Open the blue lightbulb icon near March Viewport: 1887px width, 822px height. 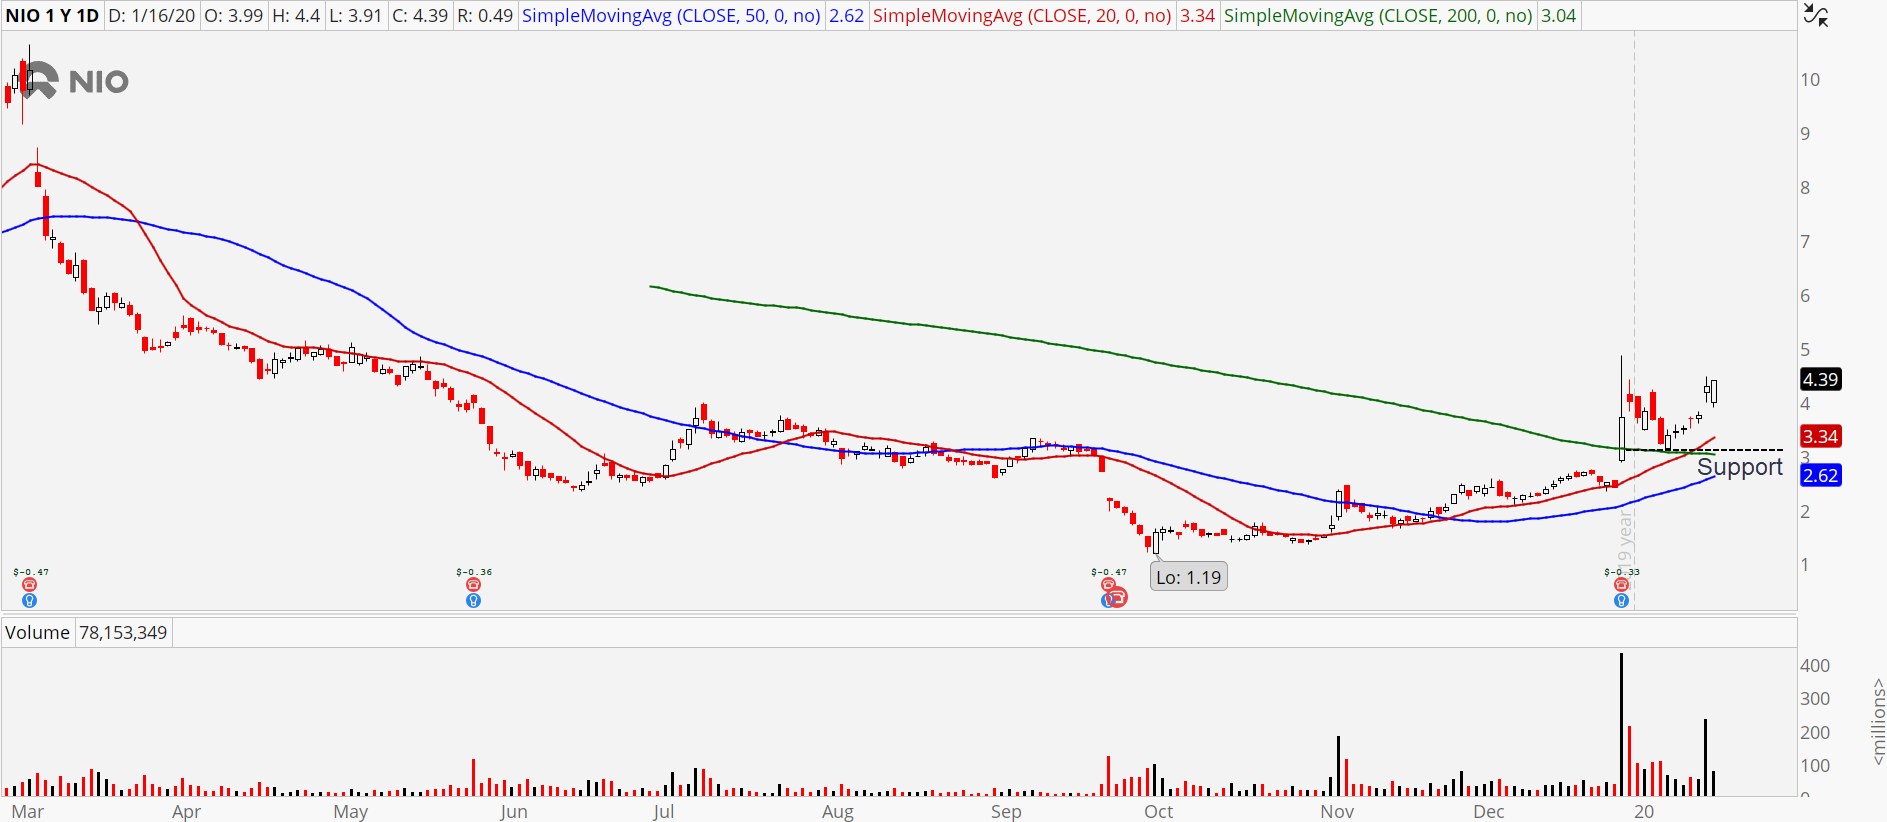[29, 600]
